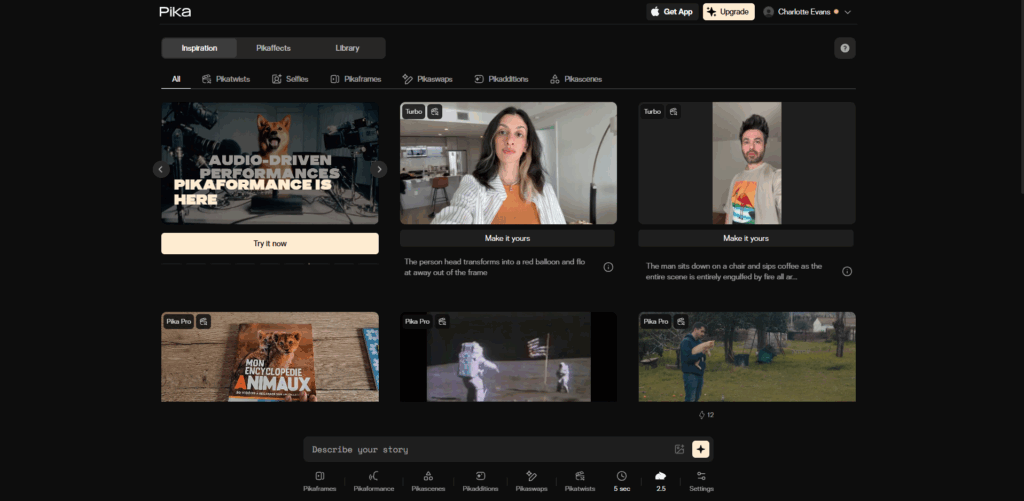This screenshot has width=1024, height=501.
Task: Activate Pikaswaps in the bottom toolbar
Action: coord(531,481)
